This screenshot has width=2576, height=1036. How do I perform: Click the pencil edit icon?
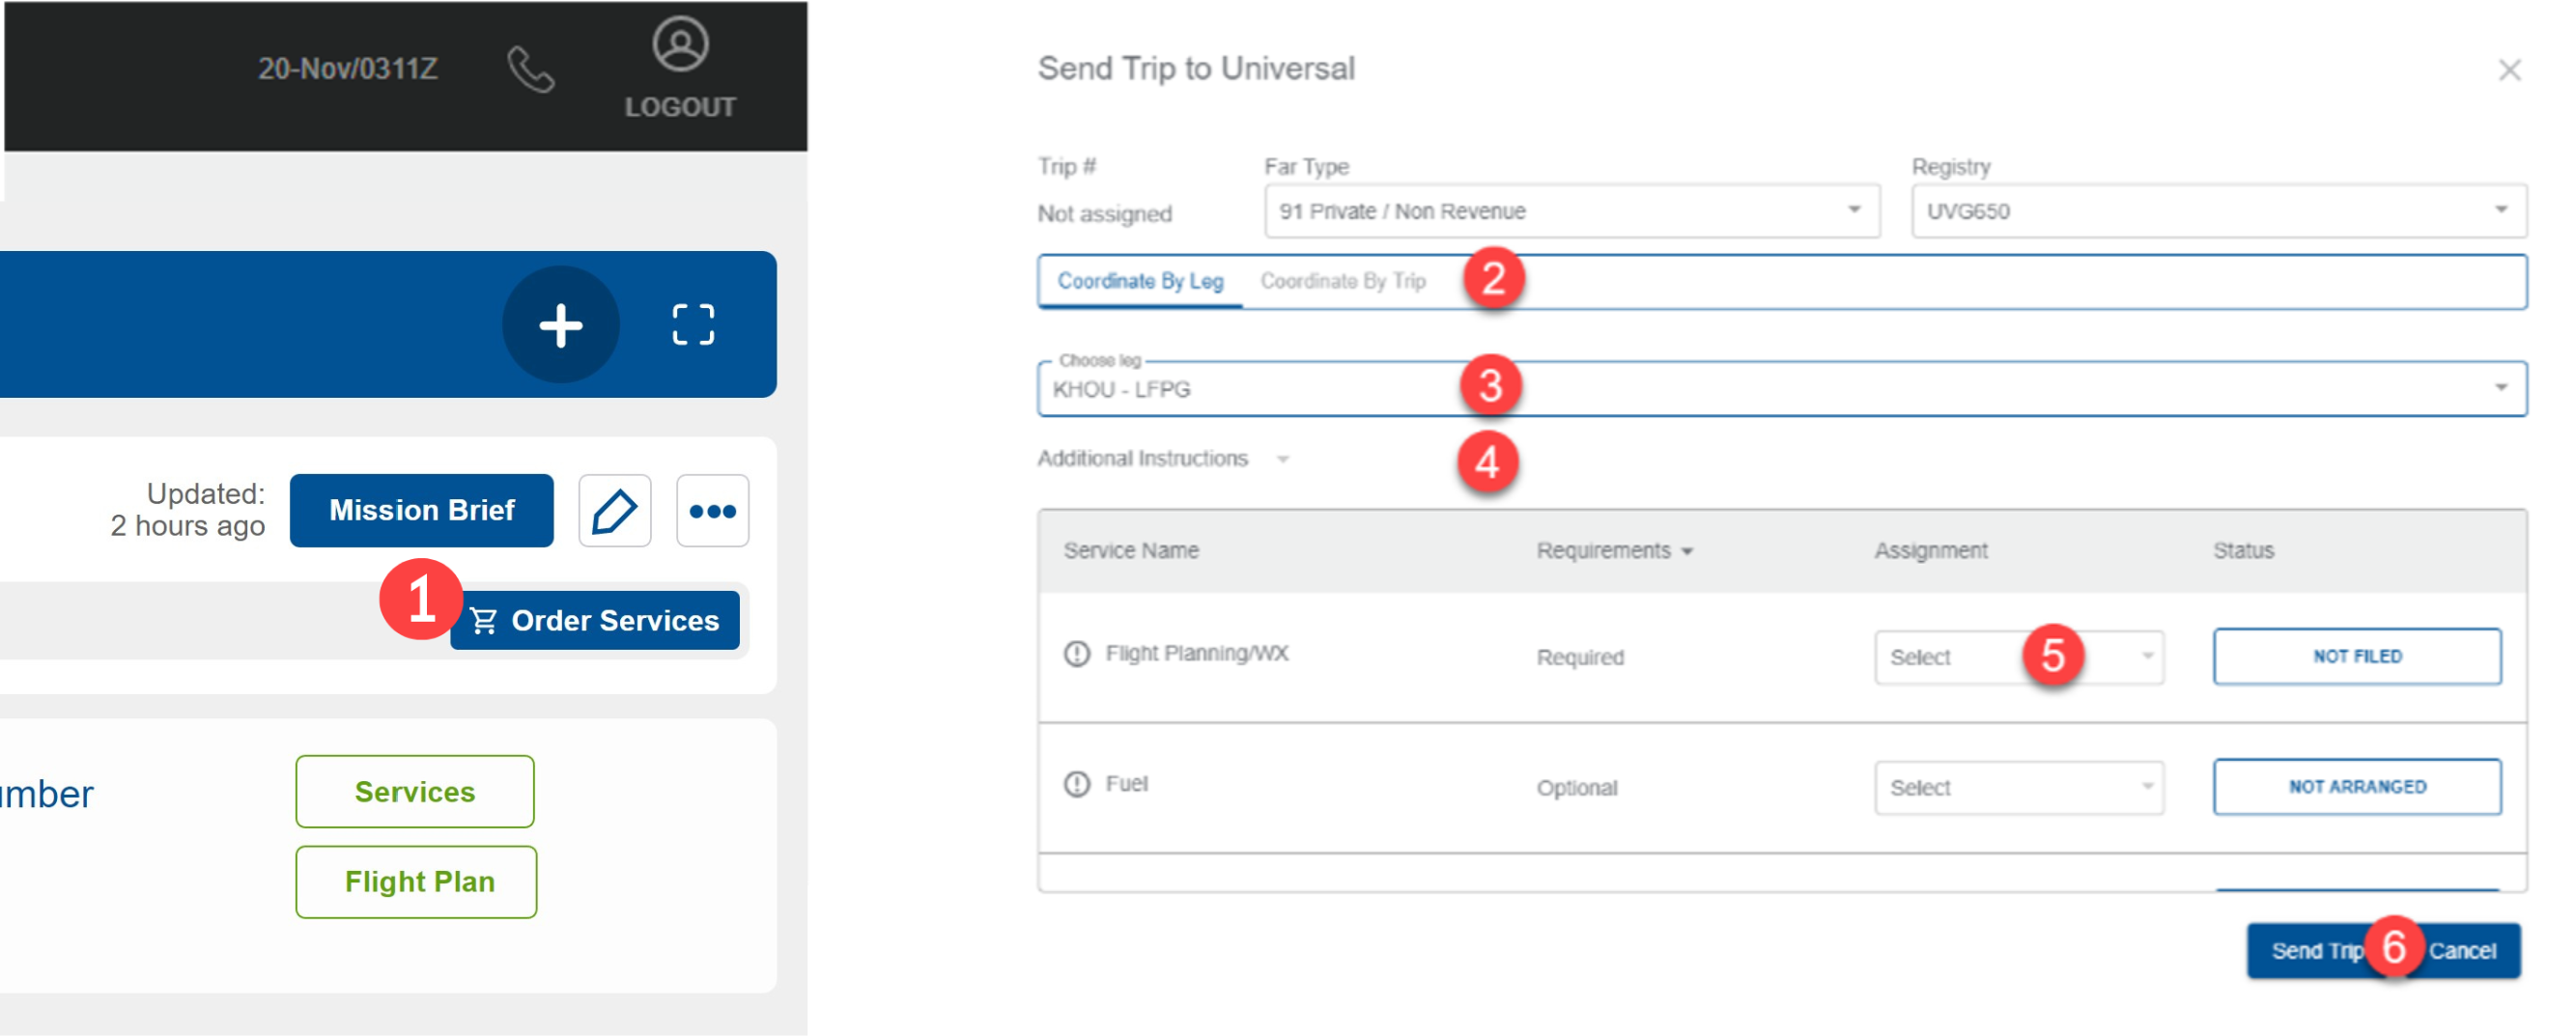click(615, 511)
